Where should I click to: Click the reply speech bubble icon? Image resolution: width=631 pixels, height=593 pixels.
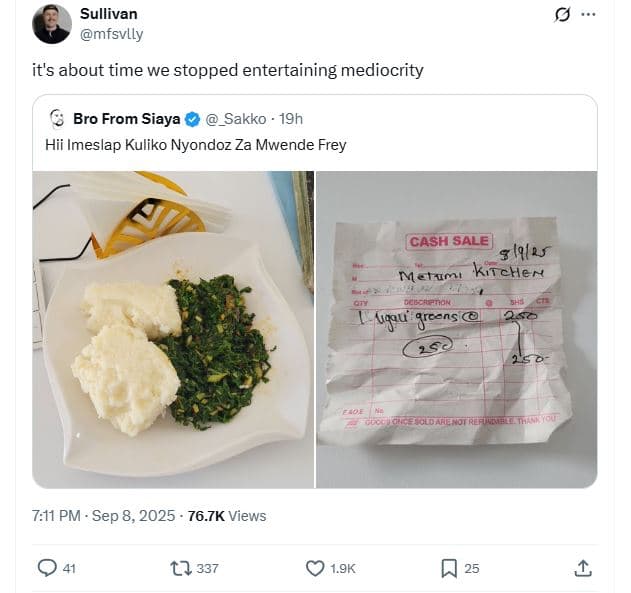click(47, 568)
